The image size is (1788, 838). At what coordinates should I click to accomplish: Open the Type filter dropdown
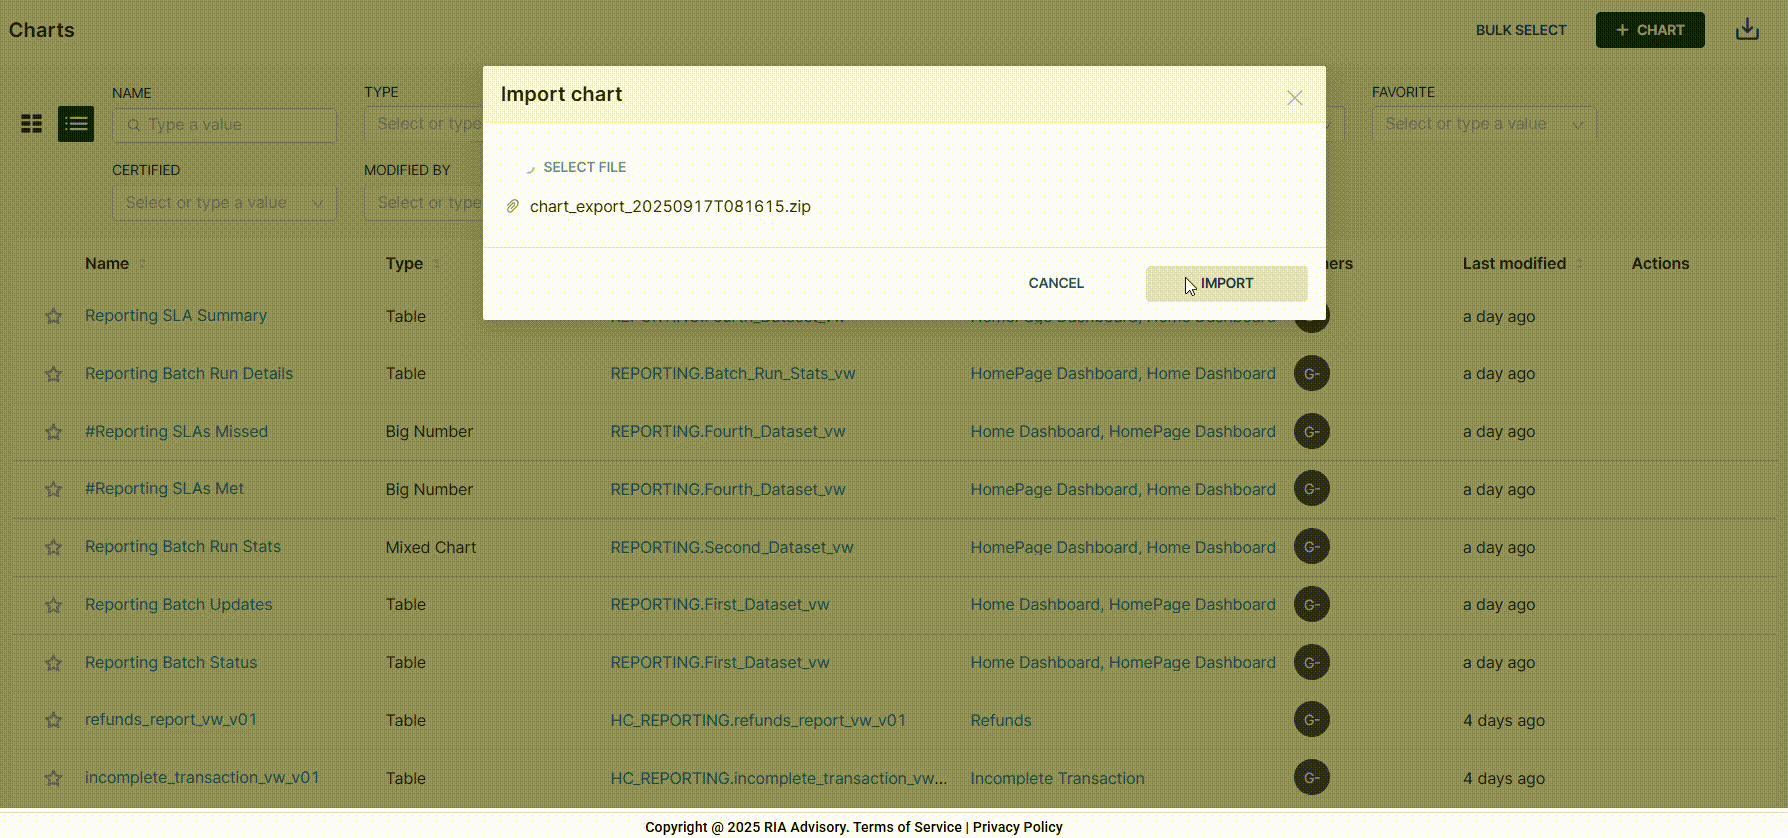click(425, 124)
